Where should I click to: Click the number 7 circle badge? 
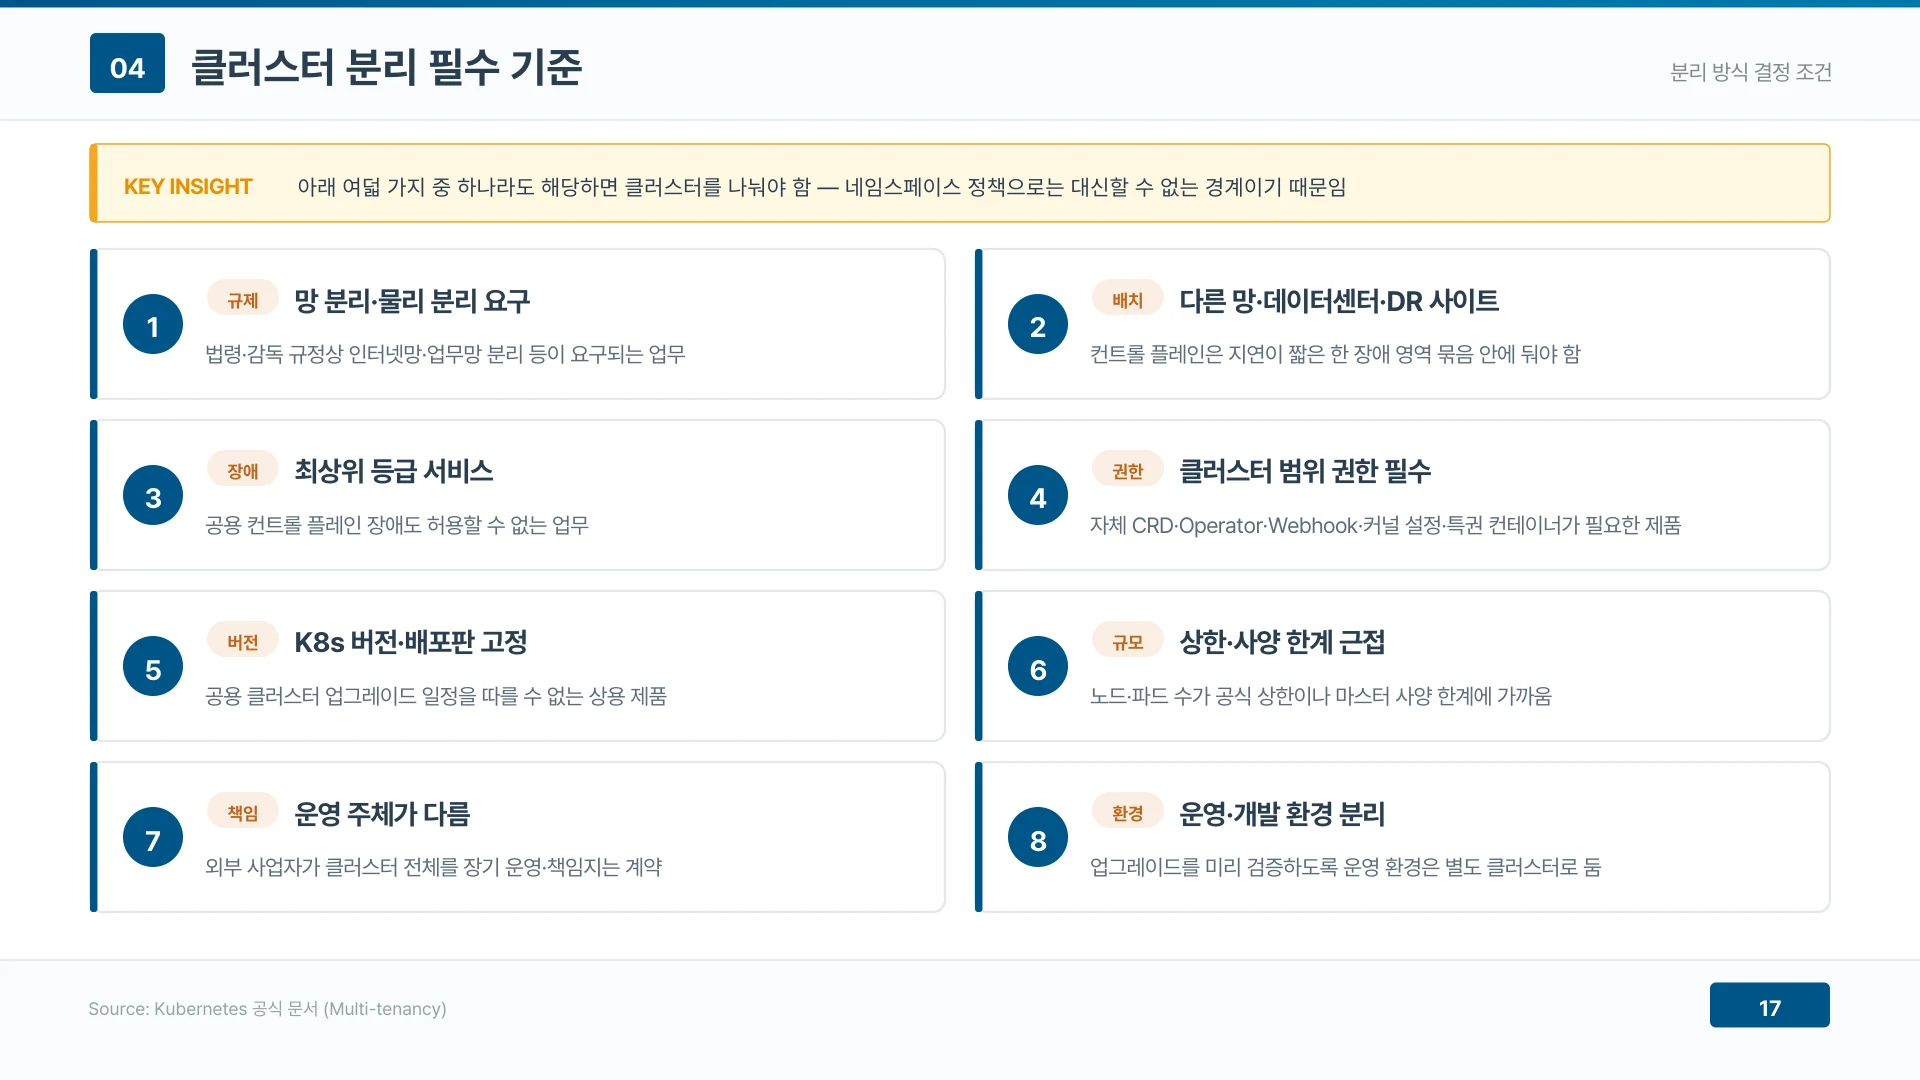pos(153,838)
